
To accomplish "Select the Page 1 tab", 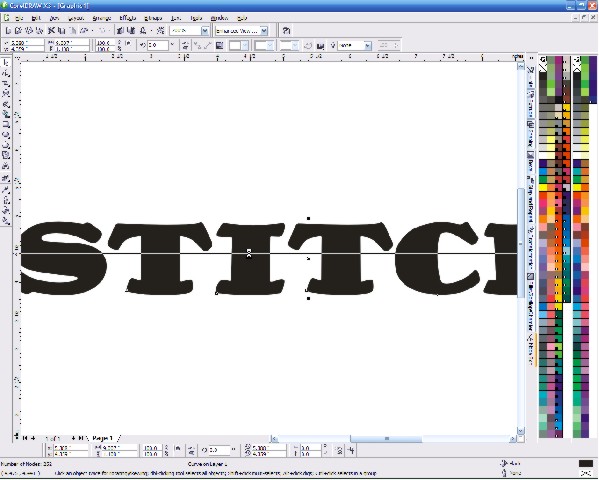I will [103, 438].
